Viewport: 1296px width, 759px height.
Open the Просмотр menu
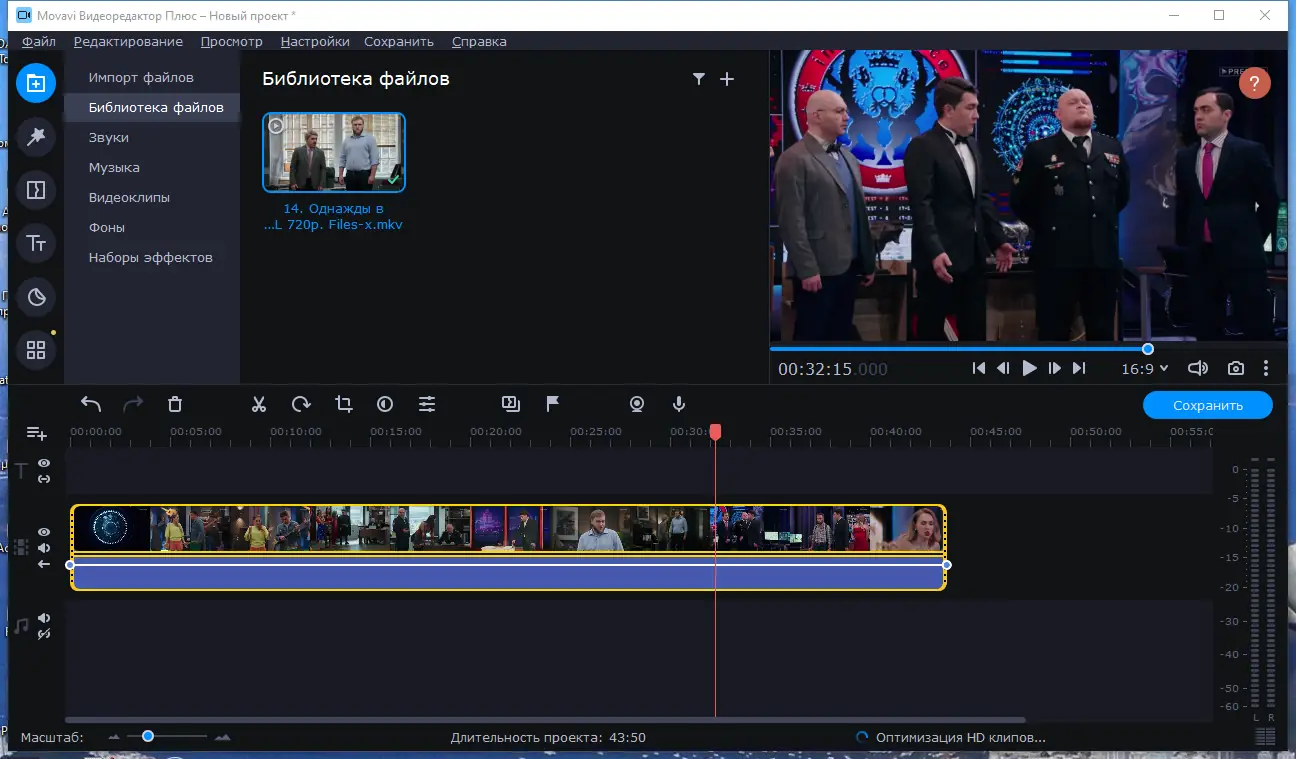point(231,41)
